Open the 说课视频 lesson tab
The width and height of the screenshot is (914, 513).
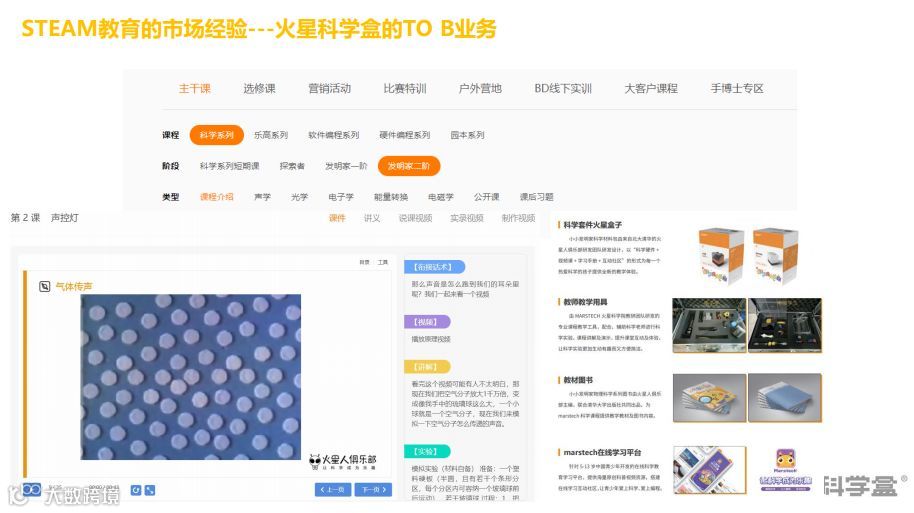coord(416,218)
